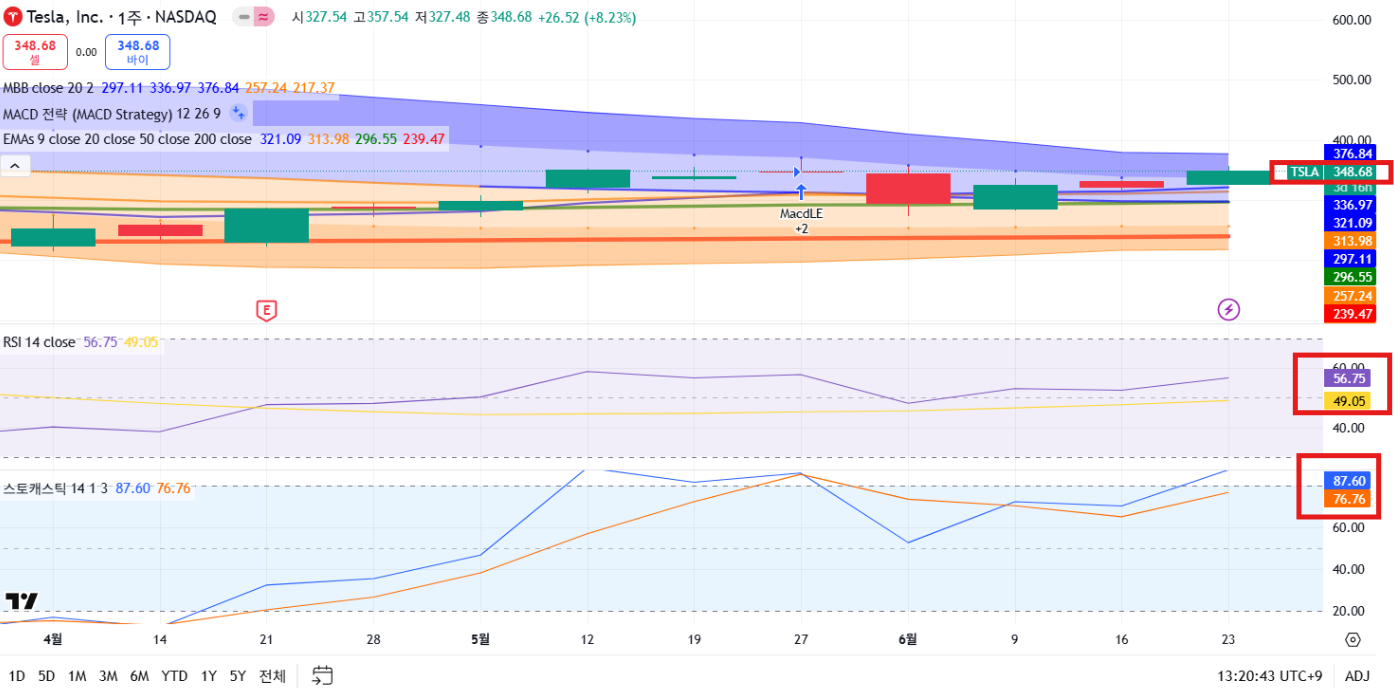This screenshot has height=692, width=1394.
Task: Open chart scale settings gear icon
Action: [x=1353, y=639]
